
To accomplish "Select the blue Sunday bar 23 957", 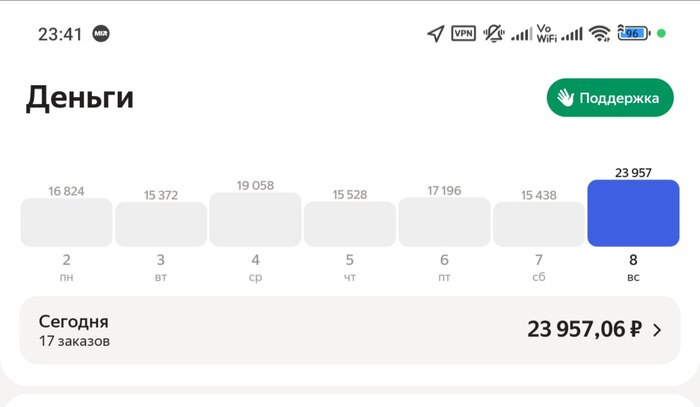I will pyautogui.click(x=633, y=213).
